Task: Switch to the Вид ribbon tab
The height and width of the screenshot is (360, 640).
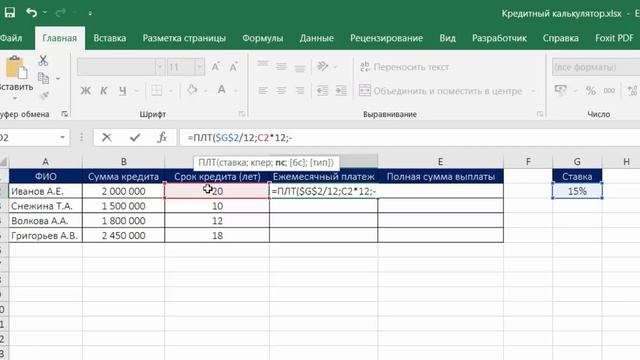Action: click(x=447, y=38)
